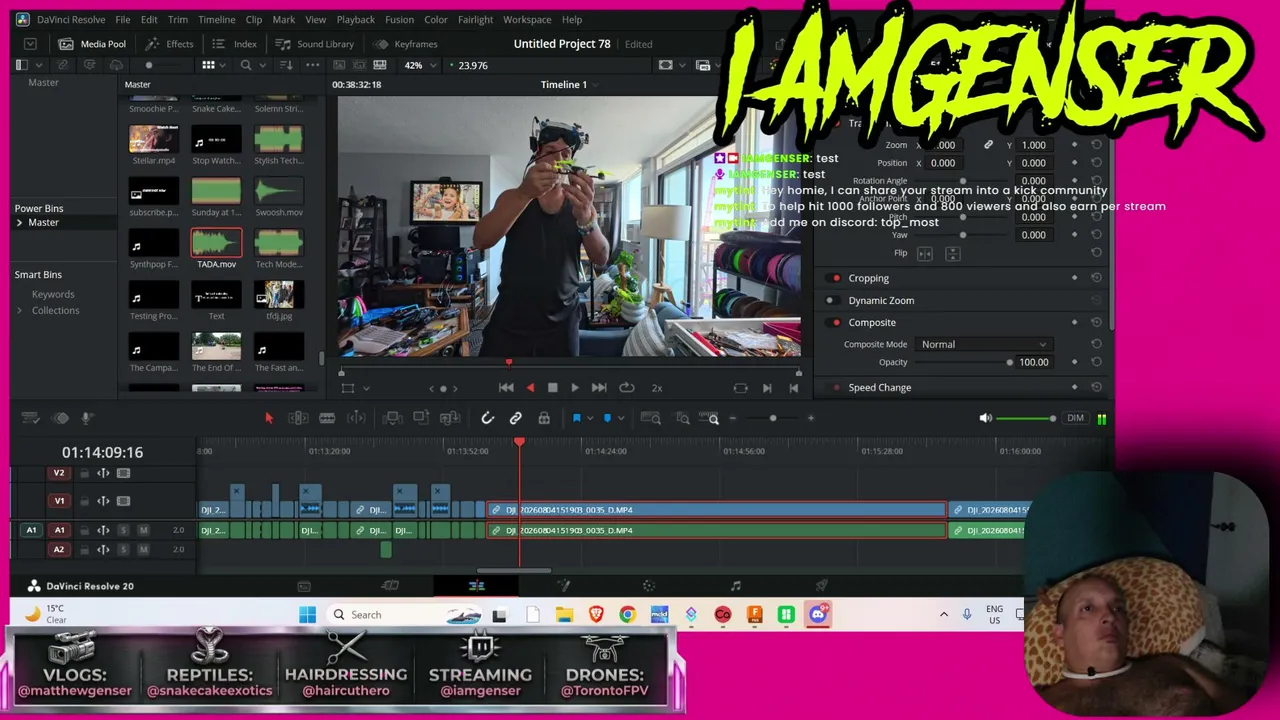This screenshot has width=1280, height=720.
Task: Solo audio track A1 with S button
Action: tap(123, 530)
